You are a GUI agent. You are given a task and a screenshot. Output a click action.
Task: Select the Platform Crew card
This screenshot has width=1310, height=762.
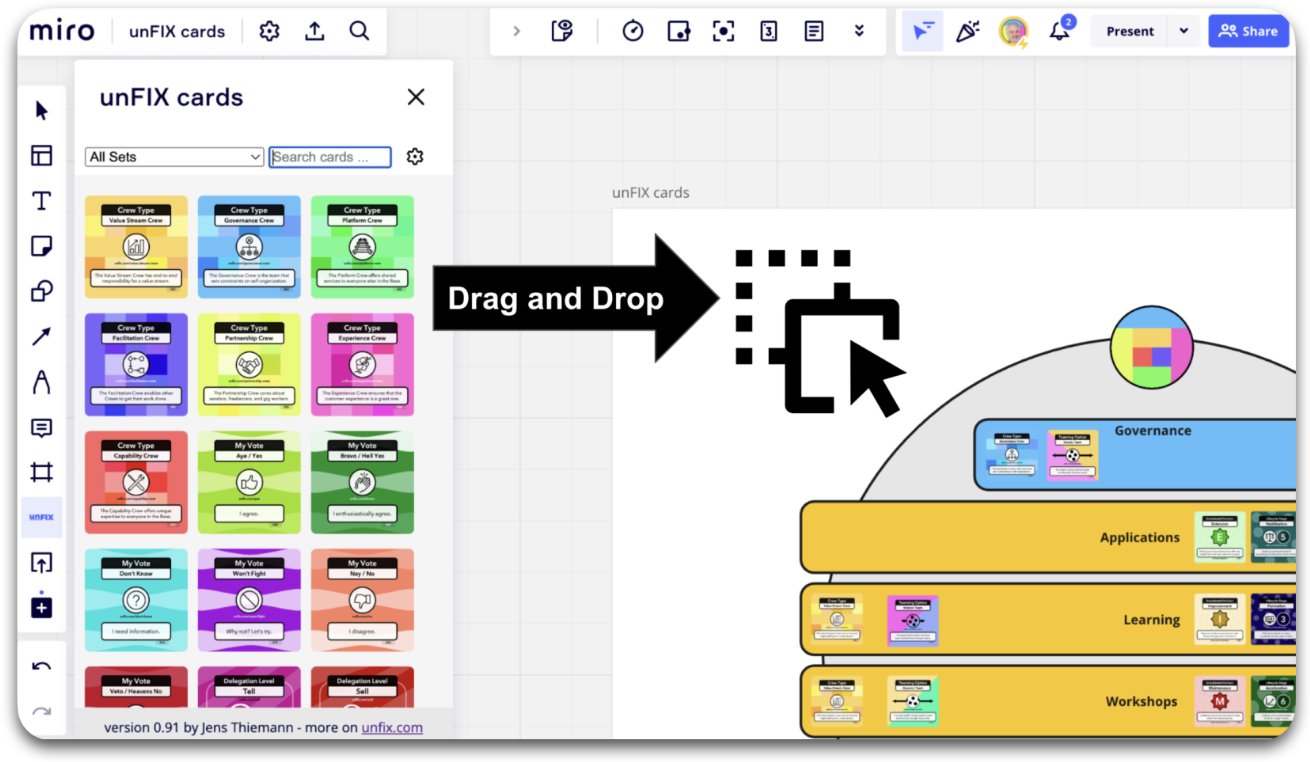pyautogui.click(x=362, y=247)
